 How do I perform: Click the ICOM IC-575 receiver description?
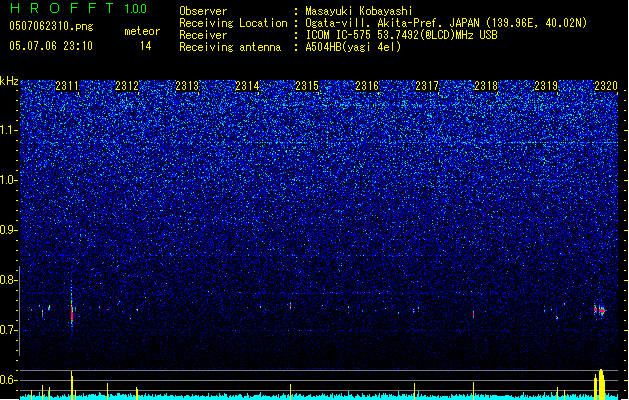click(402, 35)
